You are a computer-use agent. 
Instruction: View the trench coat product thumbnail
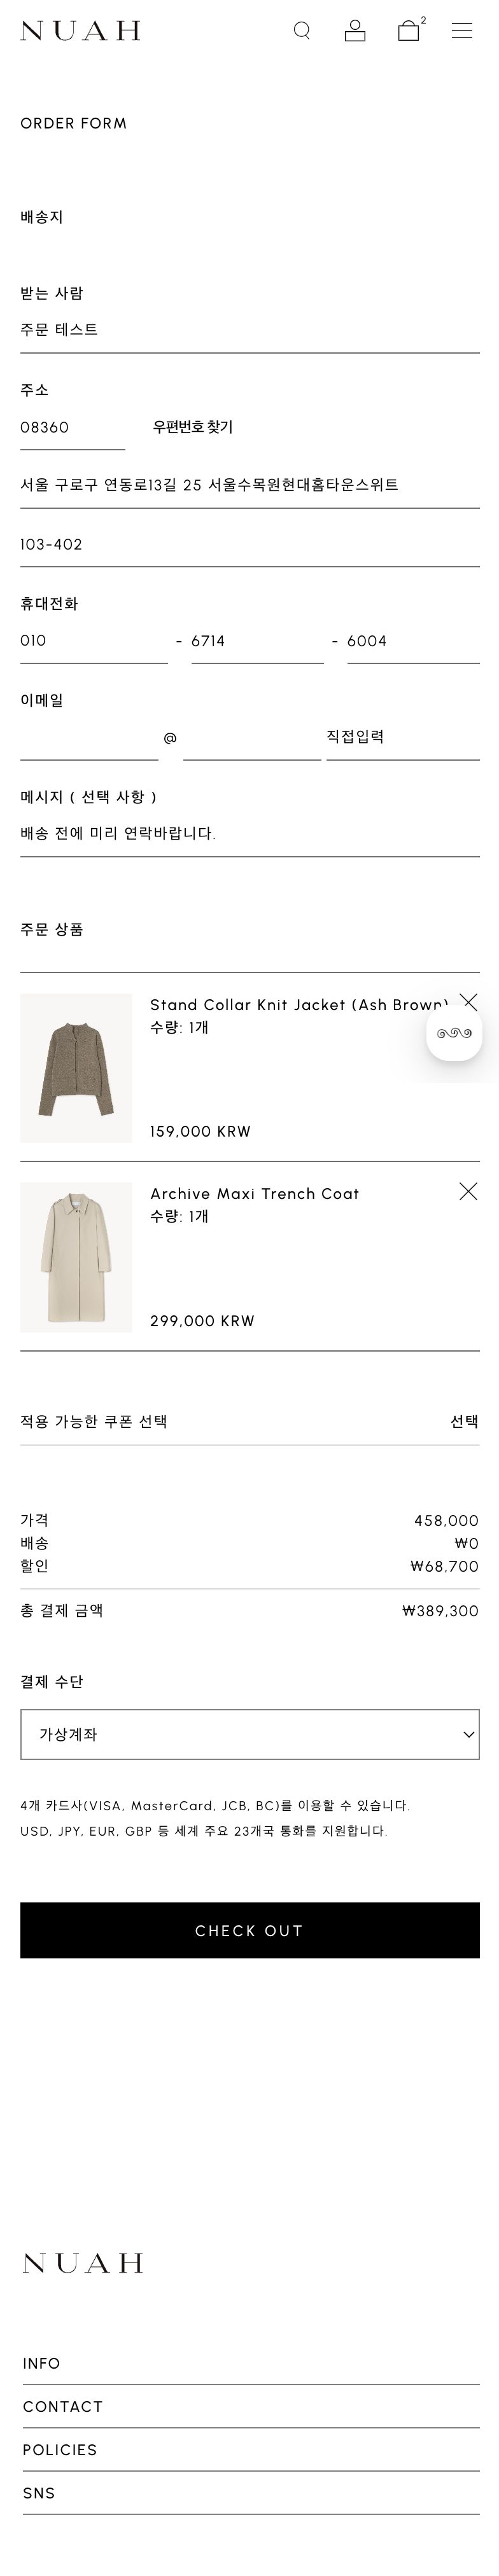coord(76,1257)
